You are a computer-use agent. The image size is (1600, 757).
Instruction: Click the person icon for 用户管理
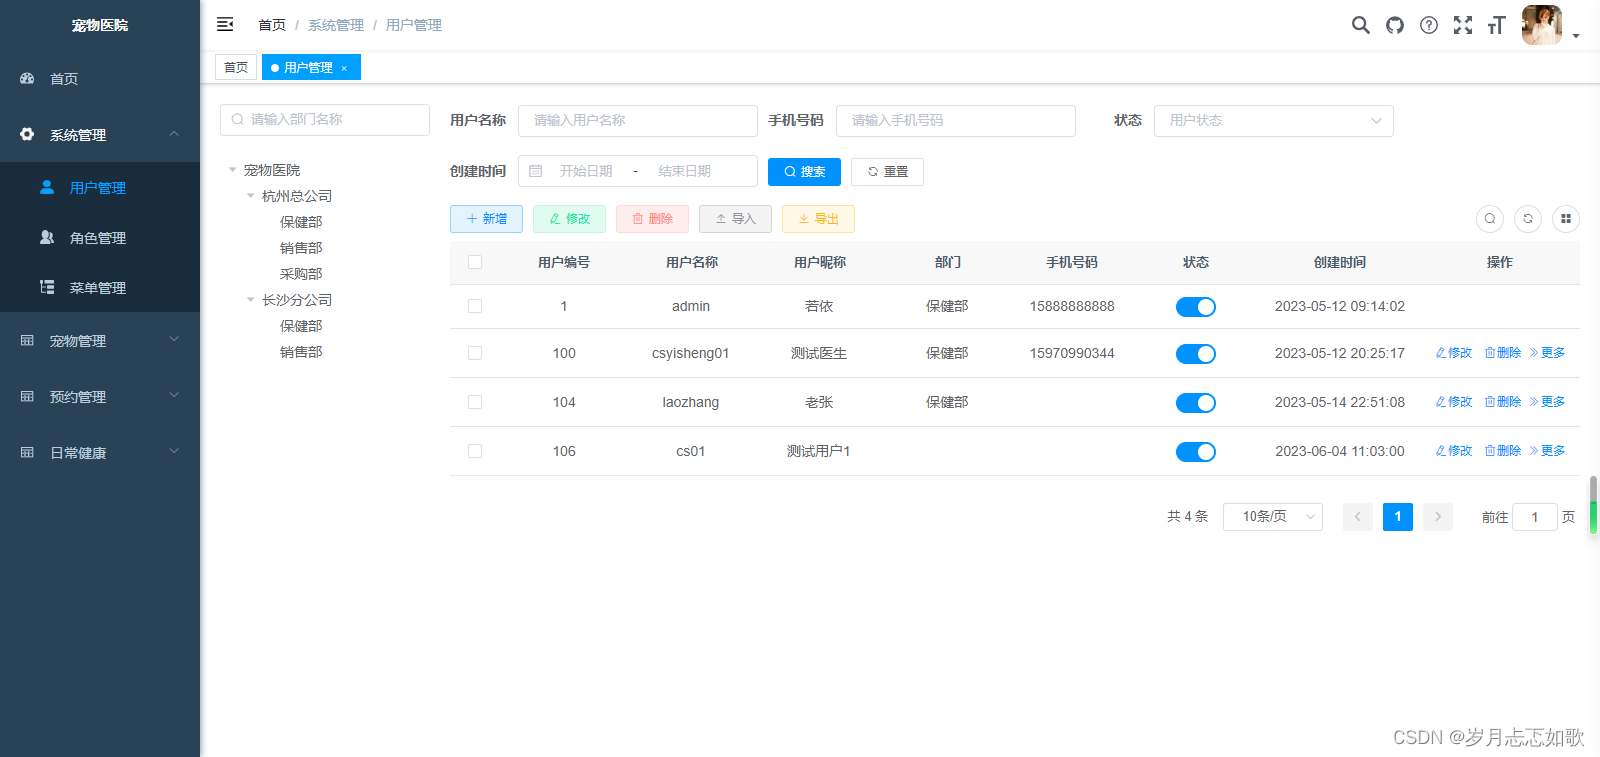coord(47,187)
